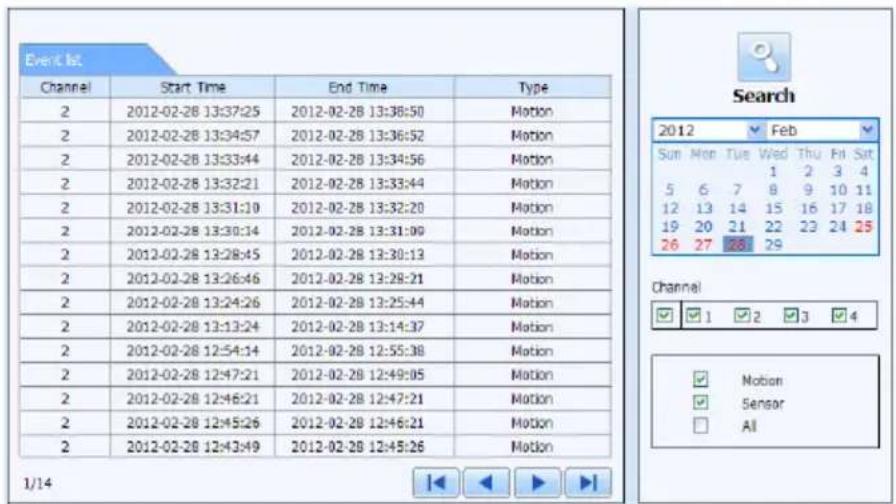
Task: Select calendar day 20
Action: [703, 226]
